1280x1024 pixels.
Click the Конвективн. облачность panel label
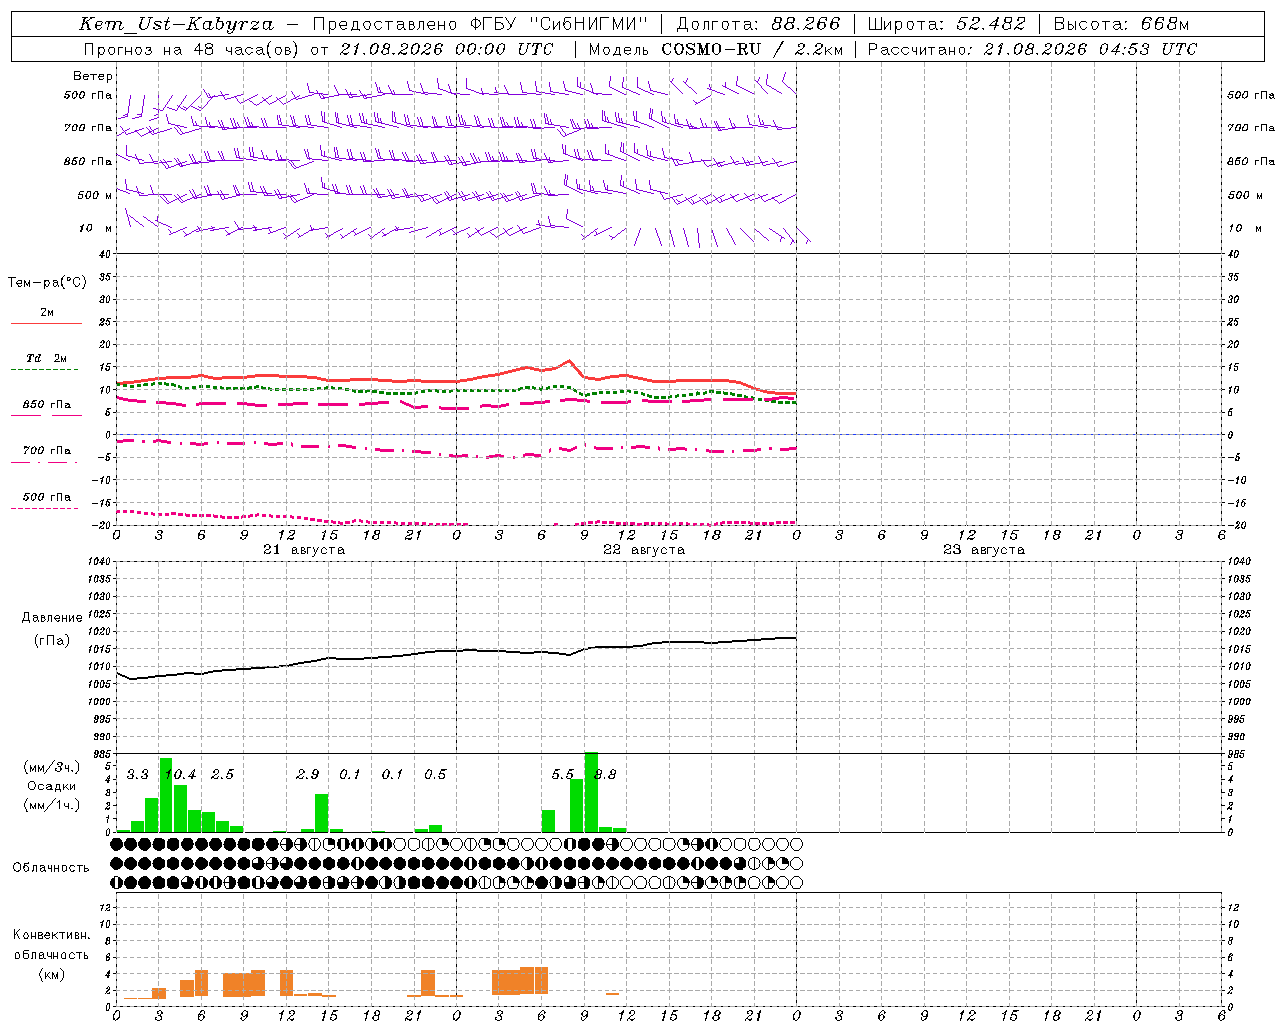pos(51,954)
